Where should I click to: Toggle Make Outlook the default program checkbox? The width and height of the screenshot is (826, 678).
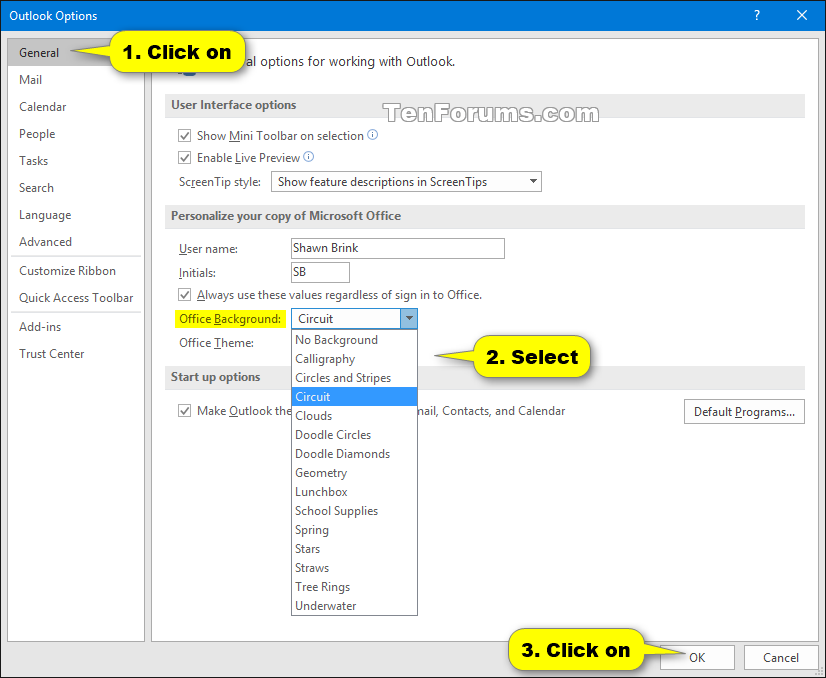[184, 410]
